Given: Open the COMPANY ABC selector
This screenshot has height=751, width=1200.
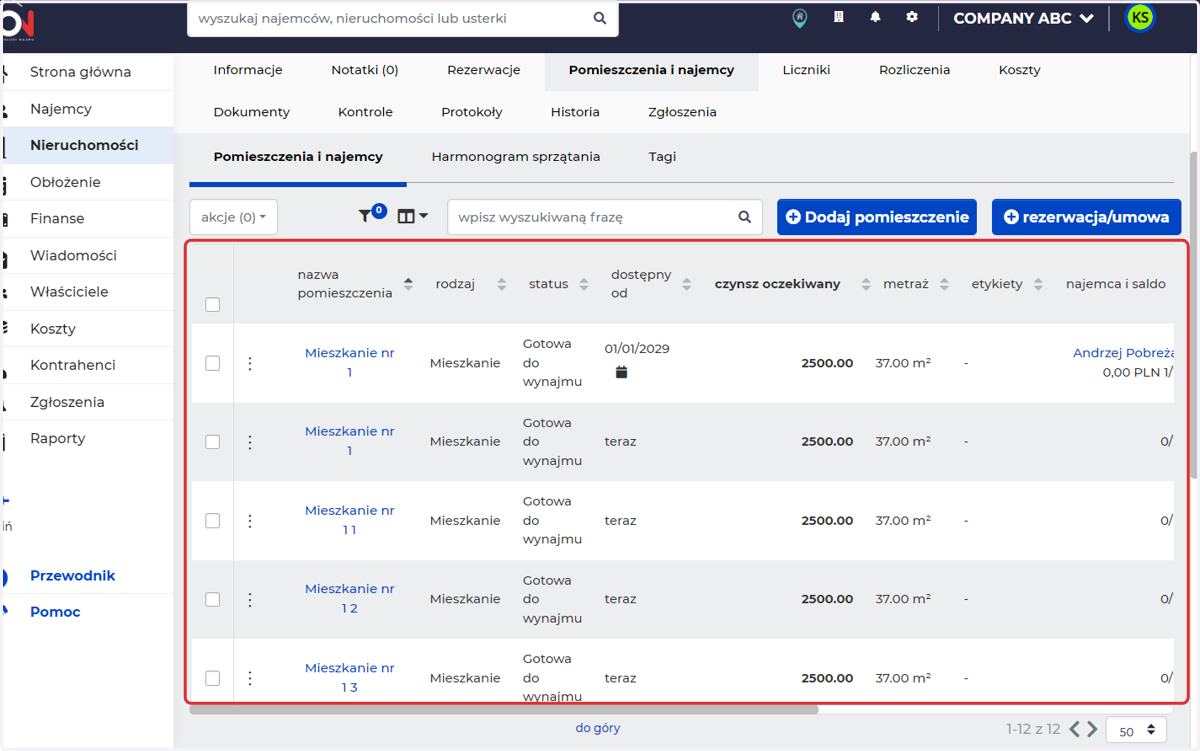Looking at the screenshot, I should click(1023, 18).
